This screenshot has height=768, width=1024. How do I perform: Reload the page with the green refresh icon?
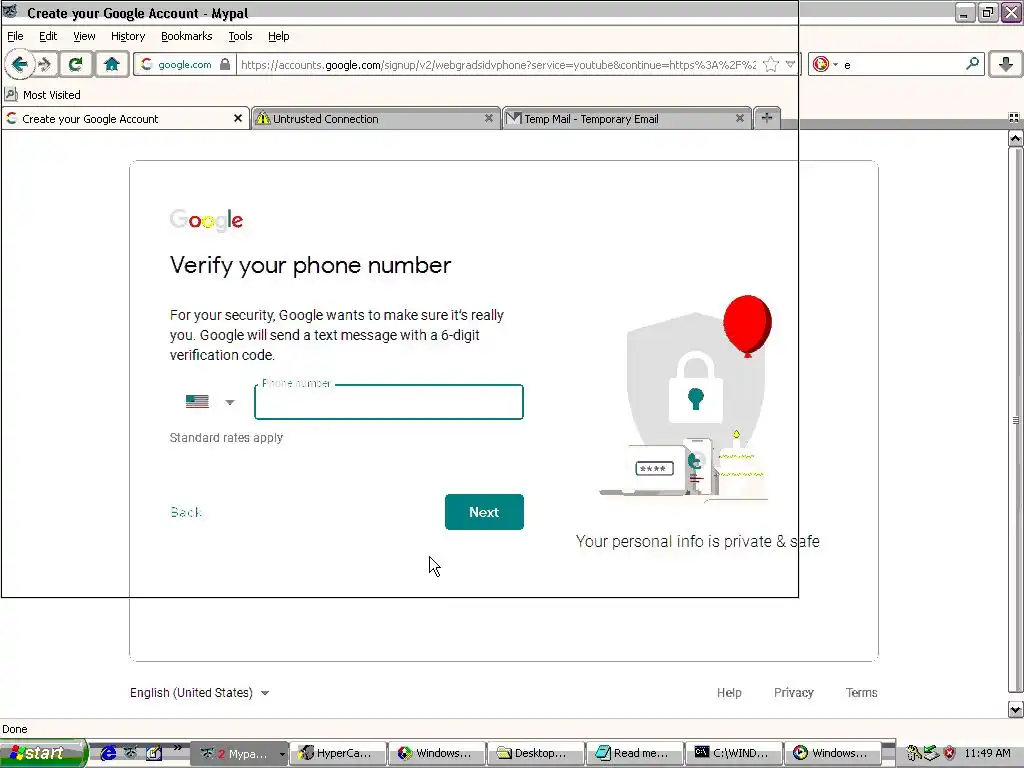pos(76,65)
